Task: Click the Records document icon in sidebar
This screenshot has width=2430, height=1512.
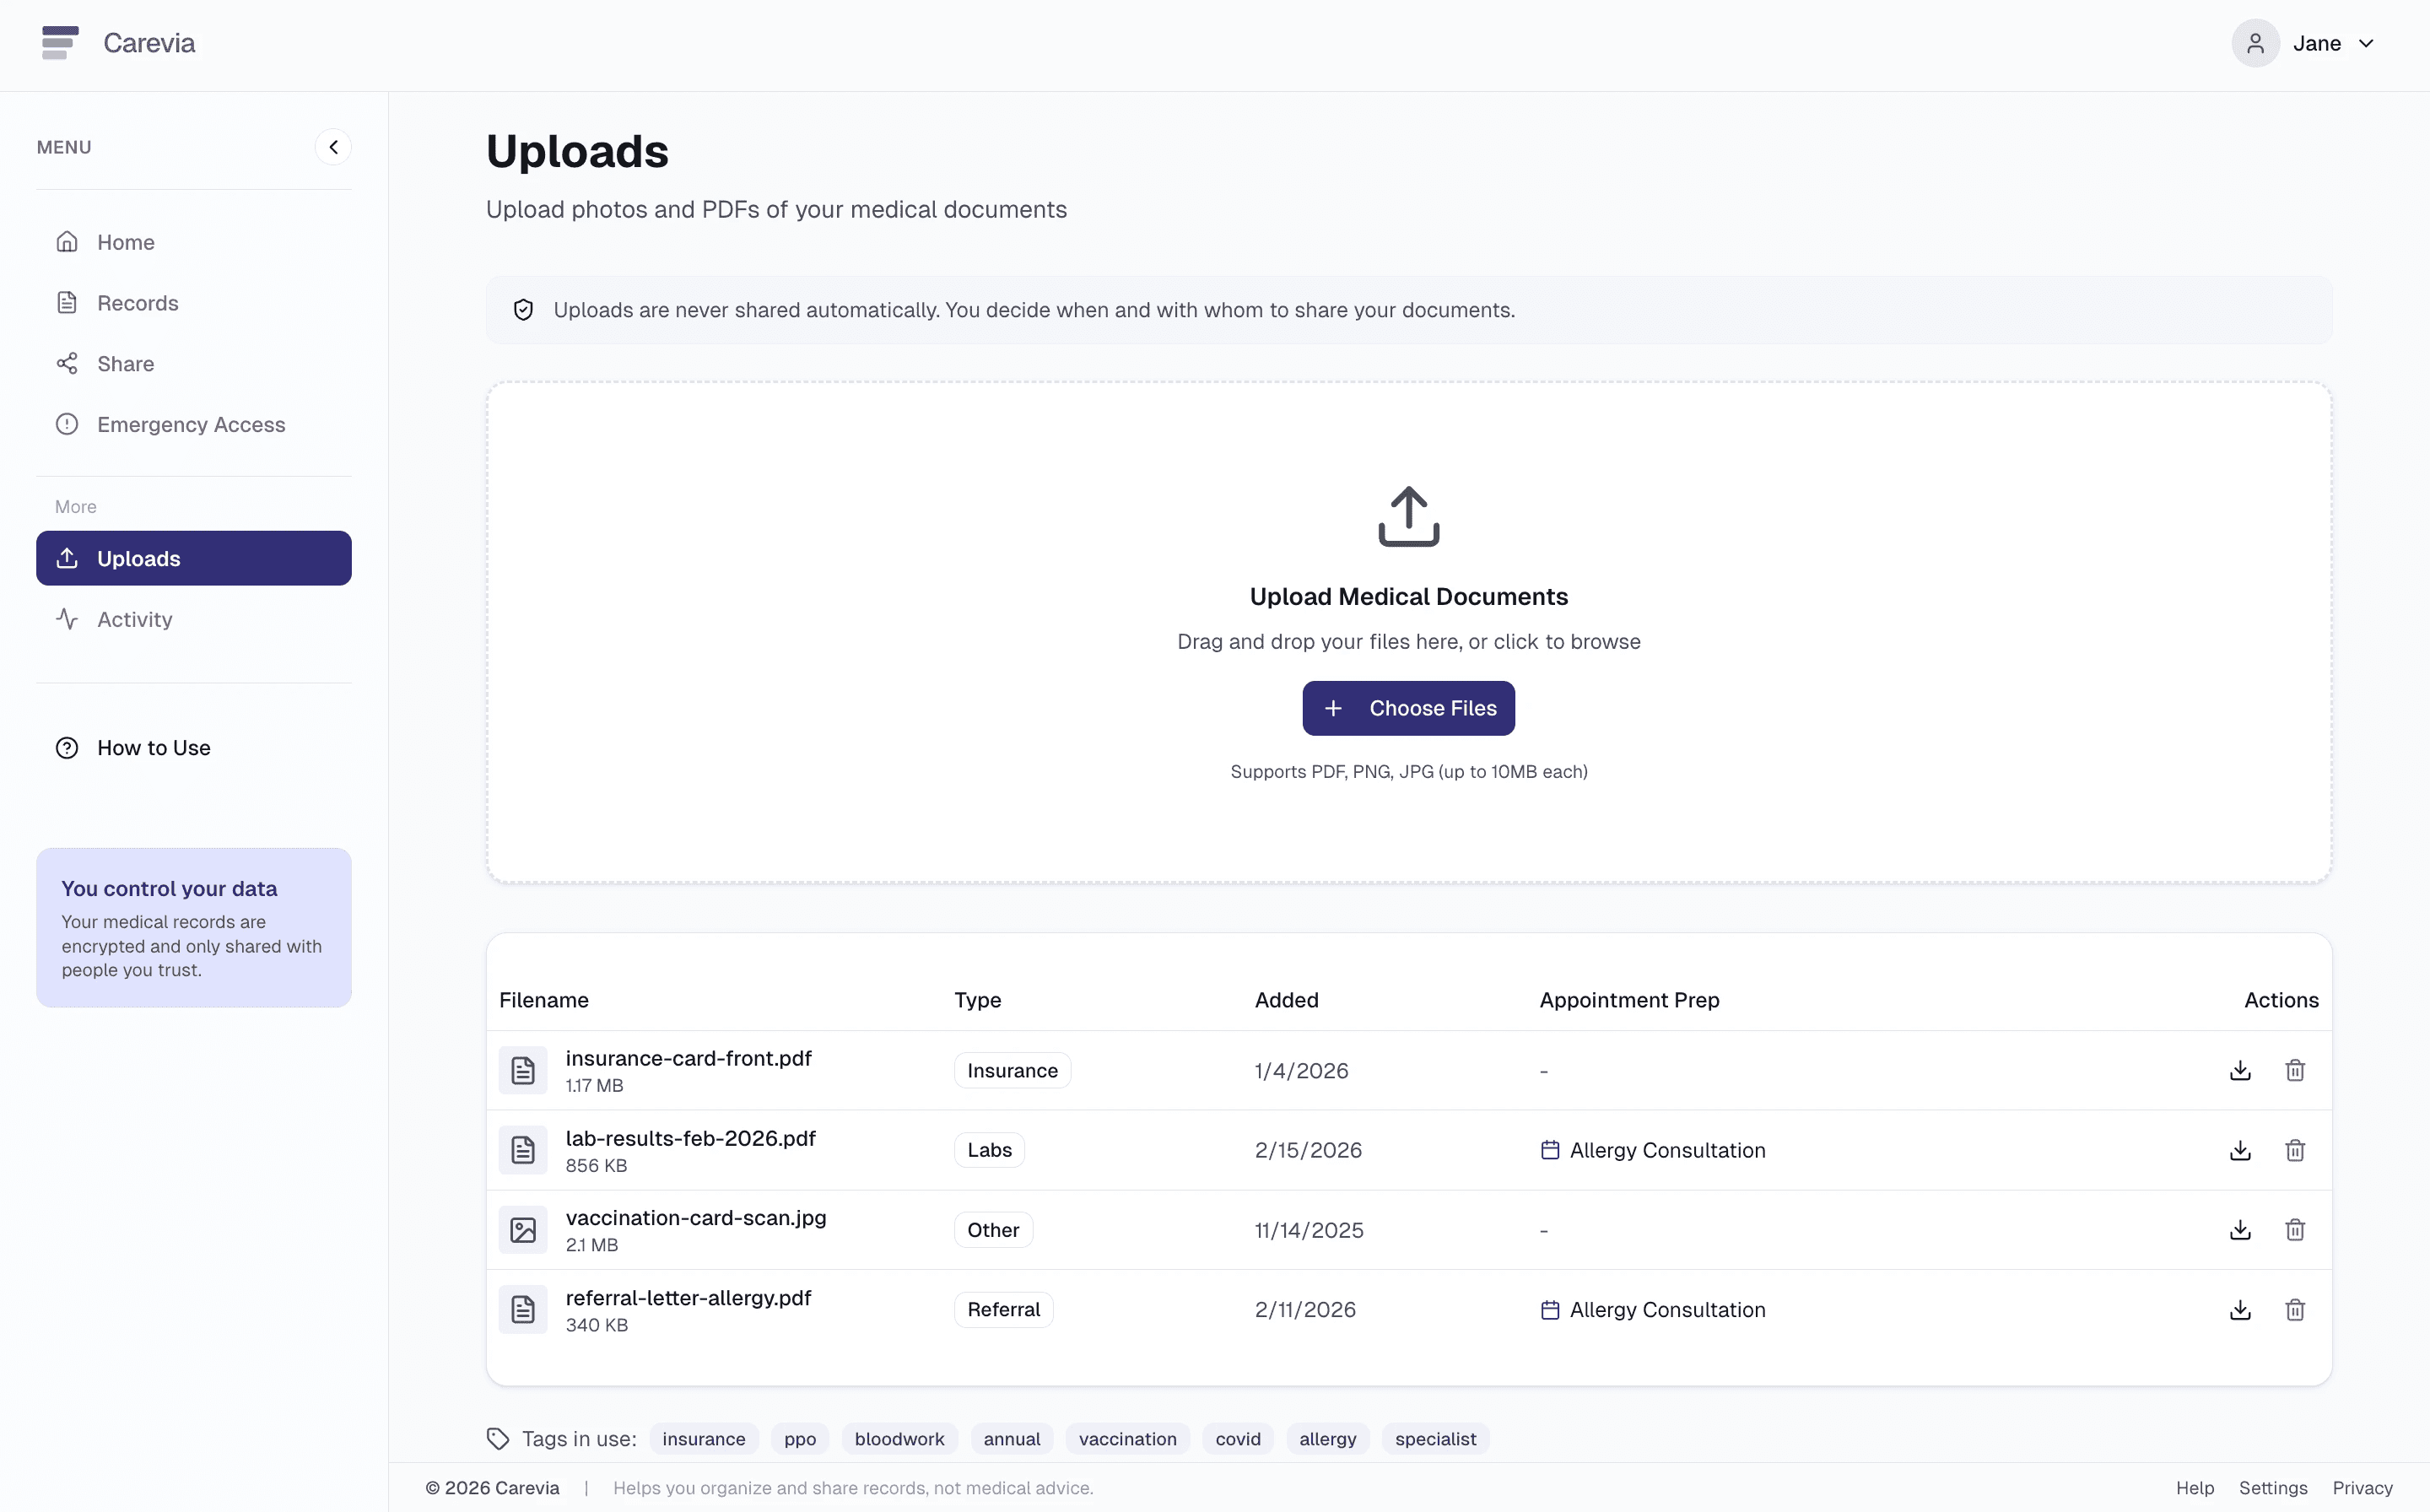Action: point(67,303)
